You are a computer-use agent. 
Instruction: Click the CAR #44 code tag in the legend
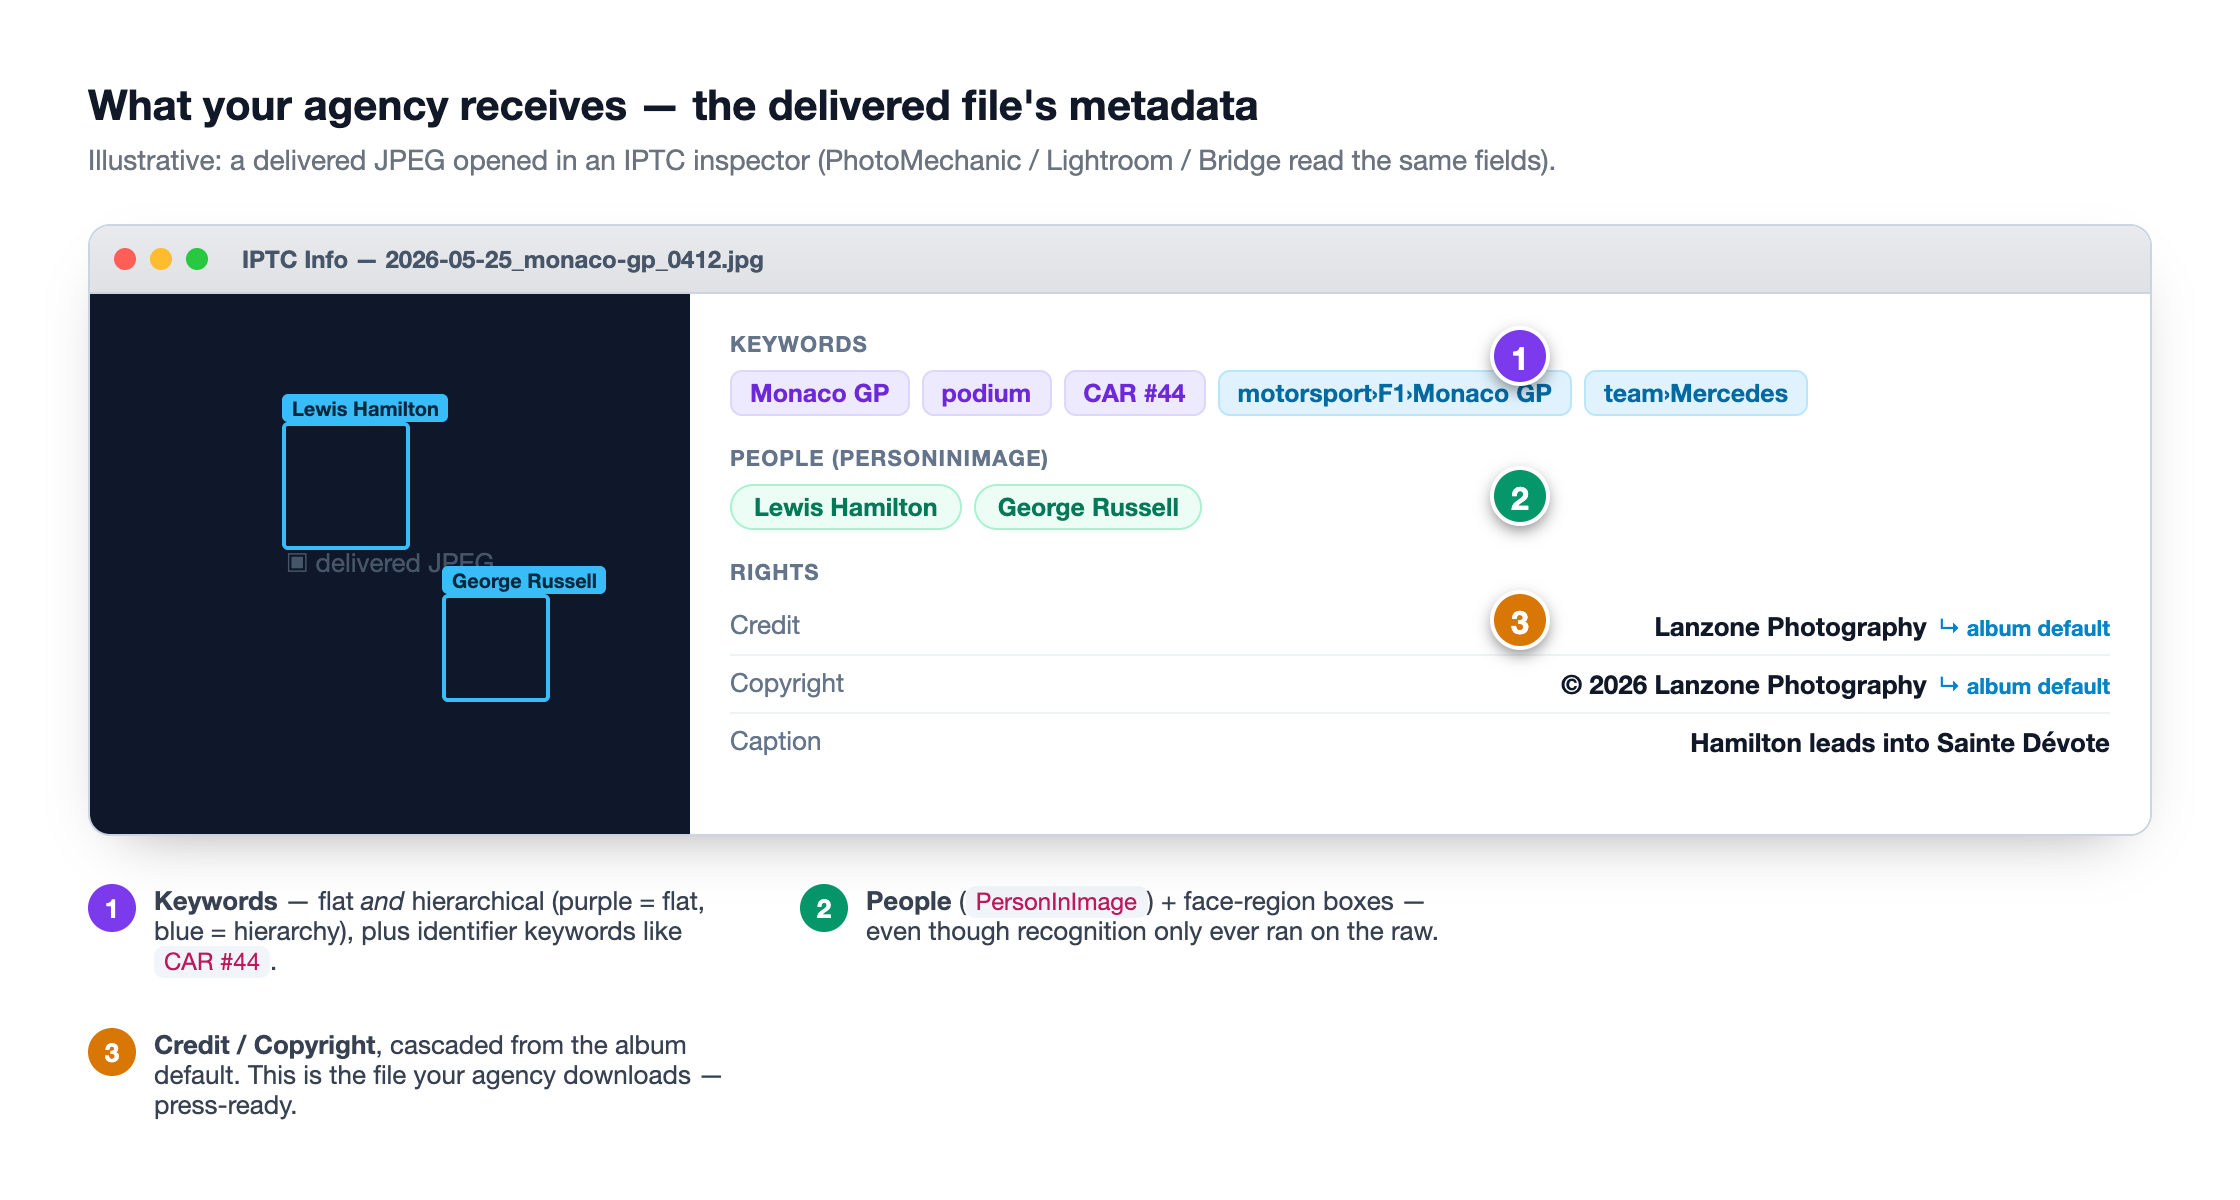(212, 961)
